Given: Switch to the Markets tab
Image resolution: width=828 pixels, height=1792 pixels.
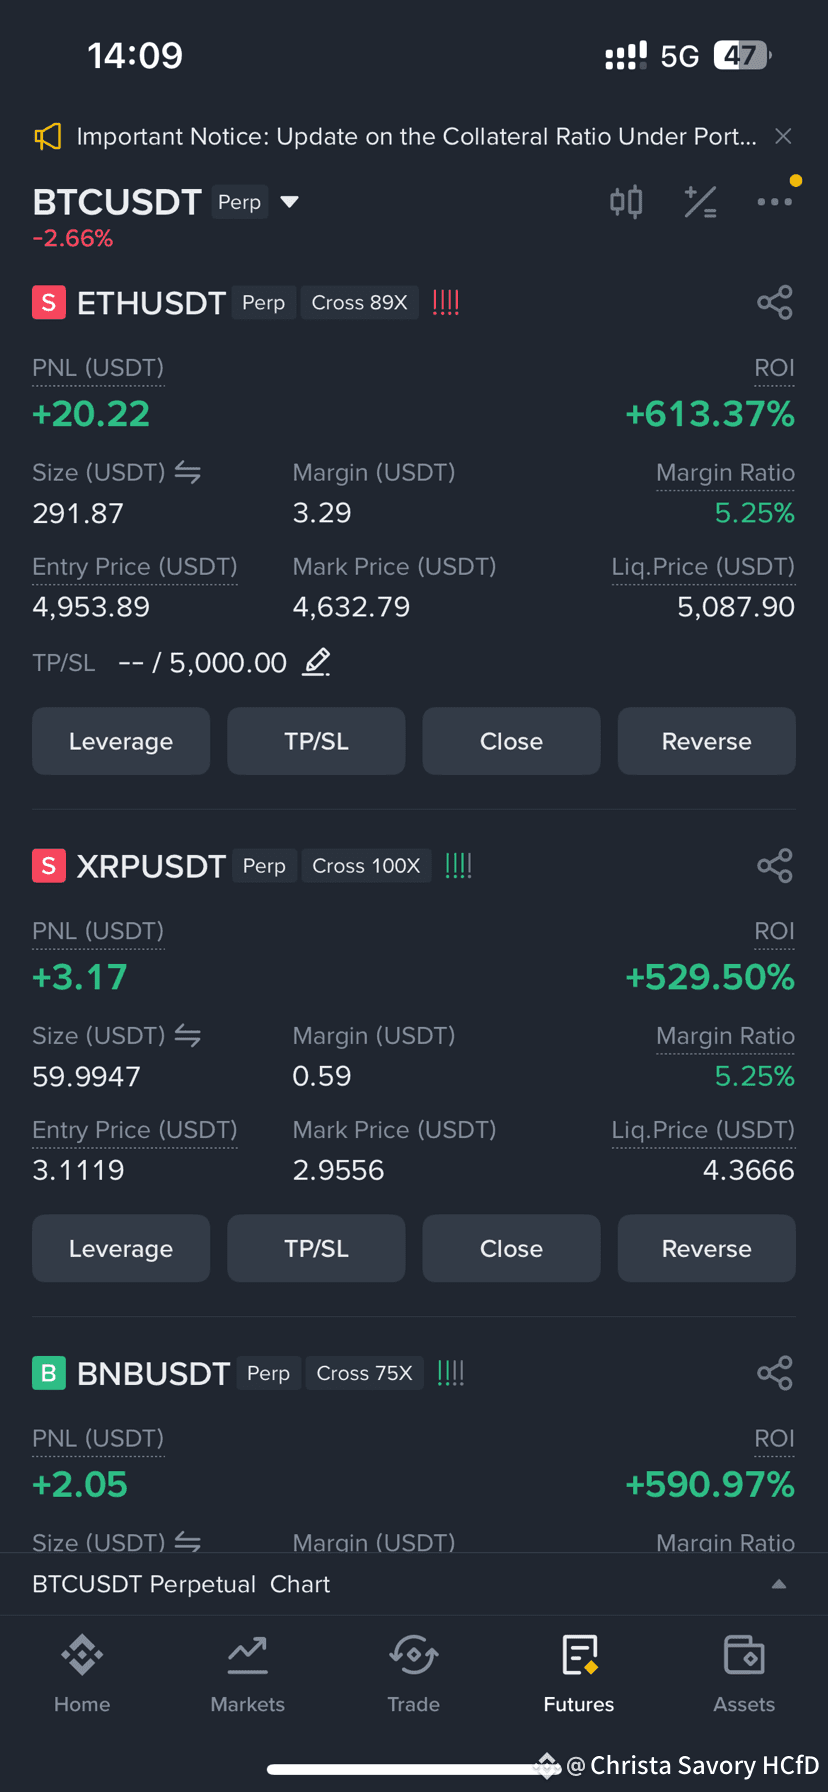Looking at the screenshot, I should click(x=248, y=1674).
